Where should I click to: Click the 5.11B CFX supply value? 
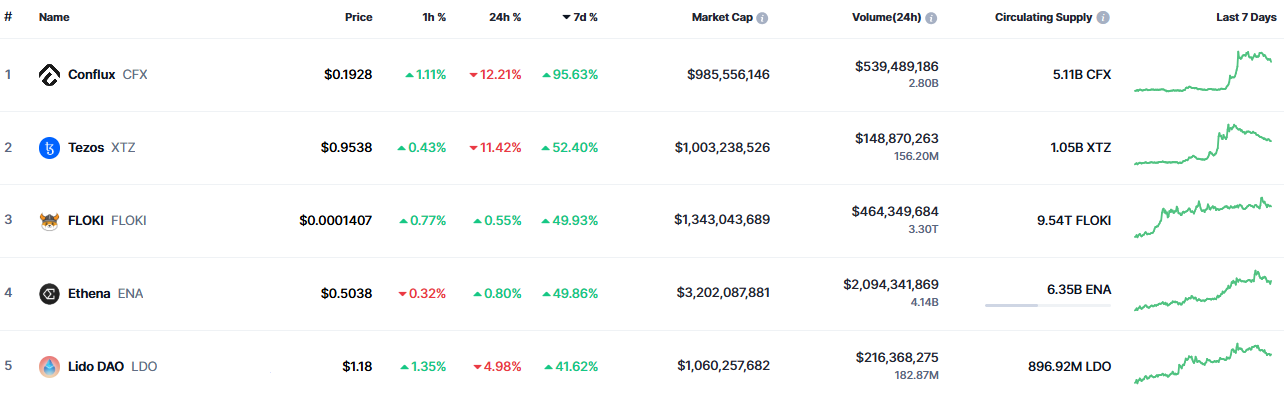(1082, 75)
